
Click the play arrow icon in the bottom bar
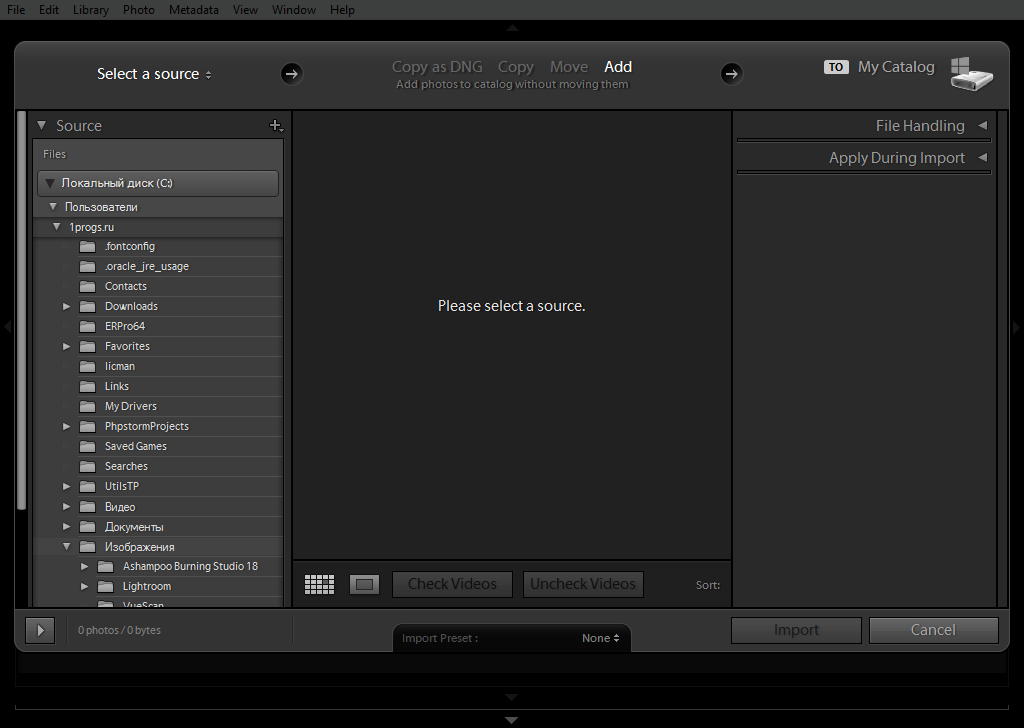coord(39,630)
